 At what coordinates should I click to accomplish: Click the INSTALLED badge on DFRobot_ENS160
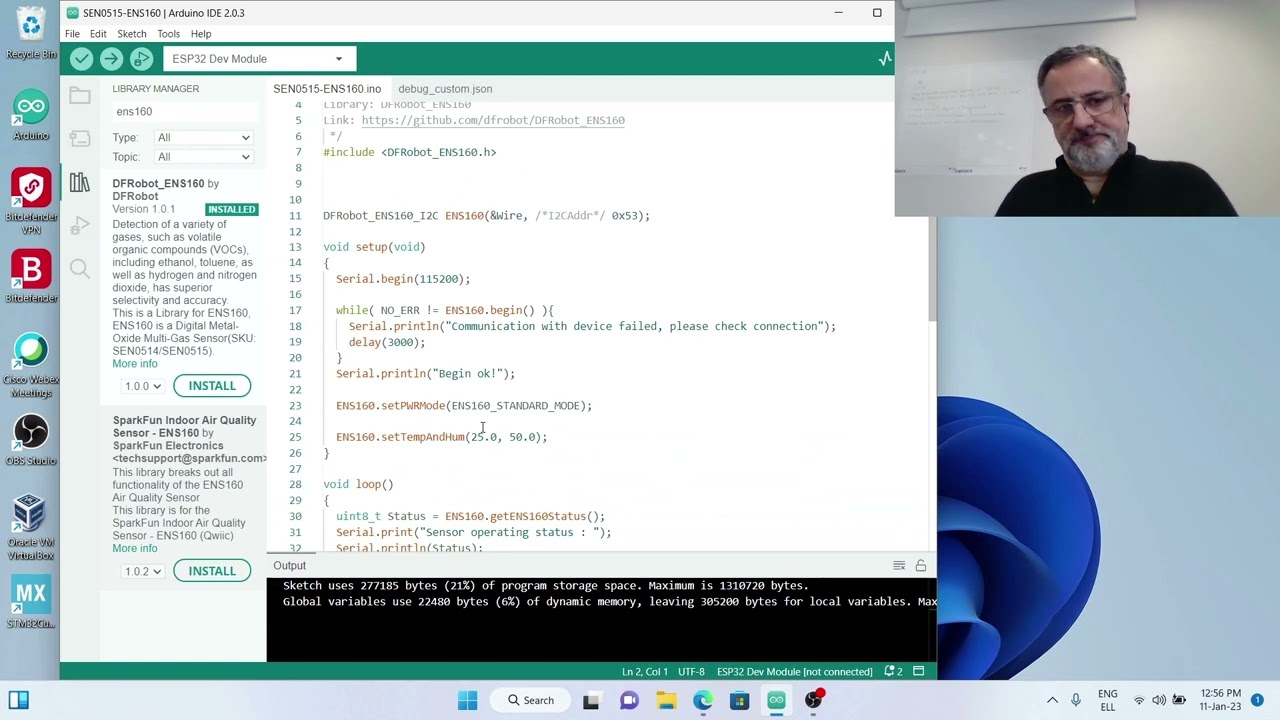point(232,210)
